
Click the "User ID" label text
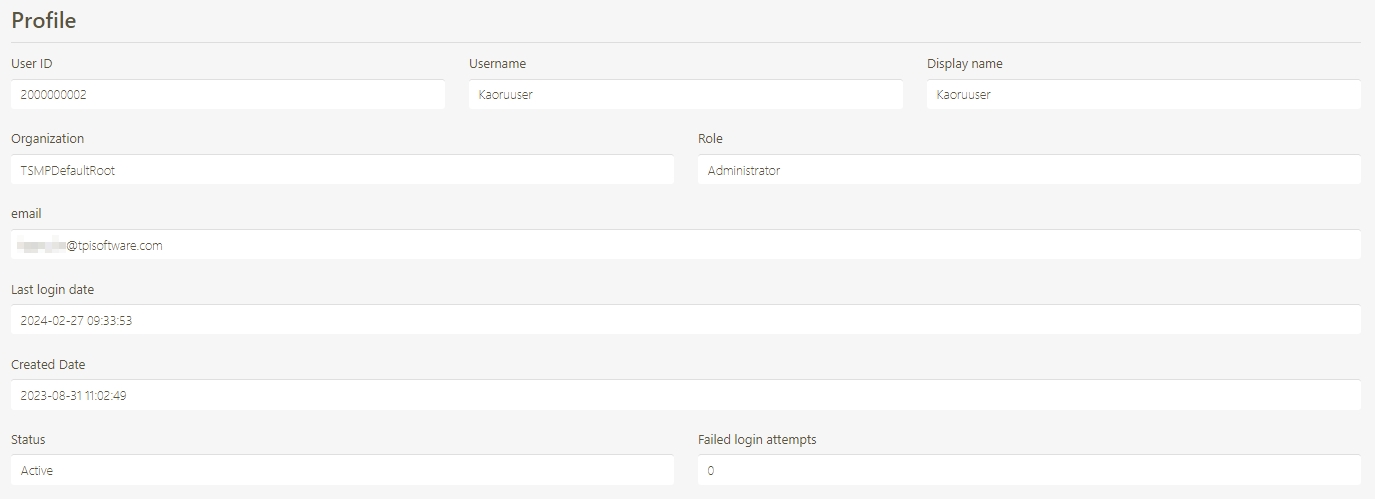[x=32, y=64]
